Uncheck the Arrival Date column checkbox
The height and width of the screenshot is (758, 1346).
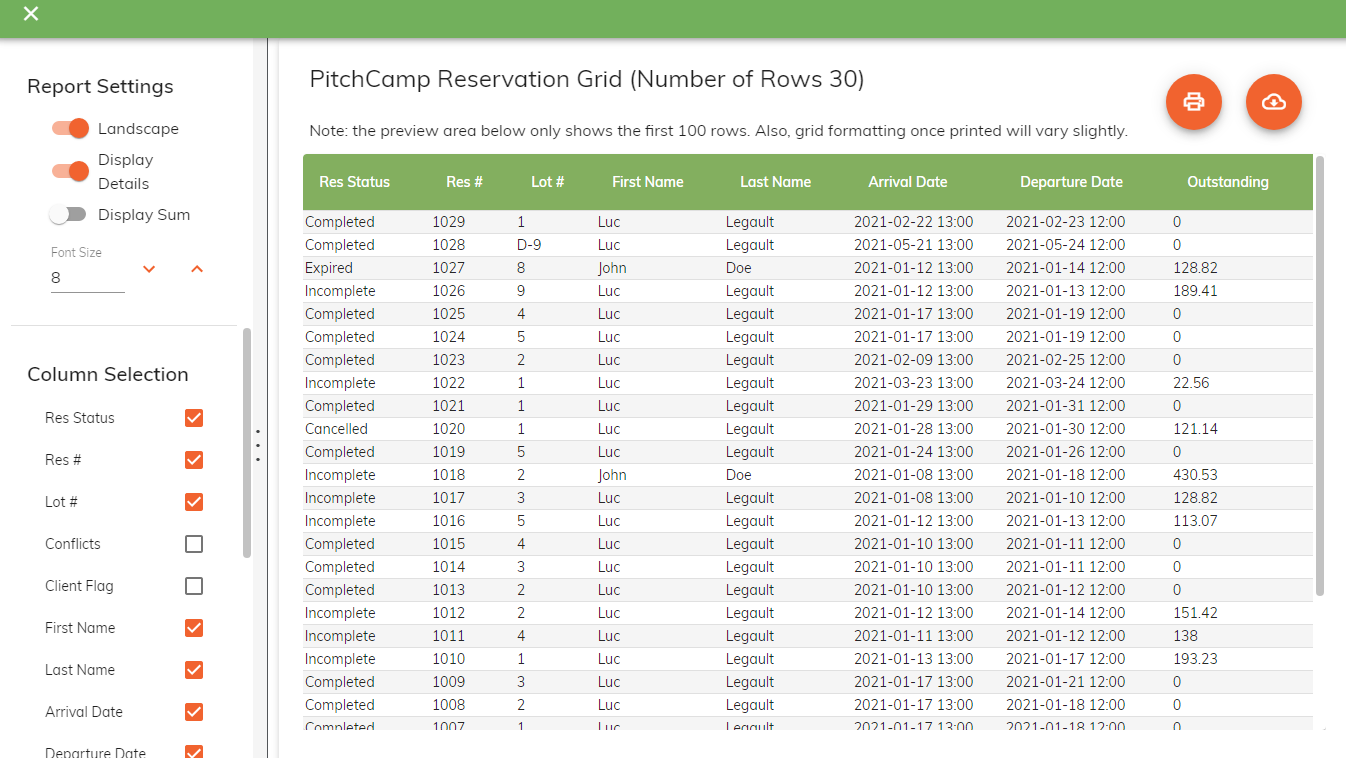pyautogui.click(x=194, y=712)
